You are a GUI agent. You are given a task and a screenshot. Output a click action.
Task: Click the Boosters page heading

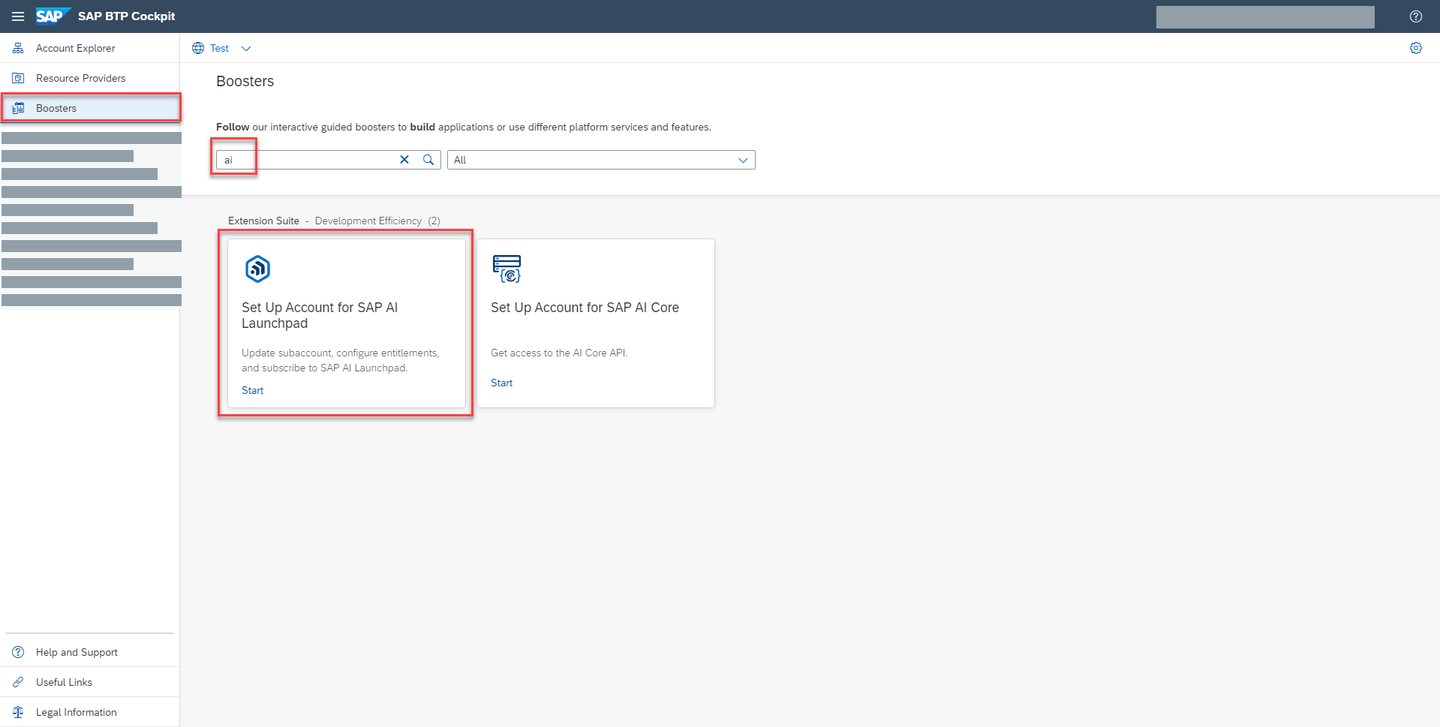[x=245, y=81]
